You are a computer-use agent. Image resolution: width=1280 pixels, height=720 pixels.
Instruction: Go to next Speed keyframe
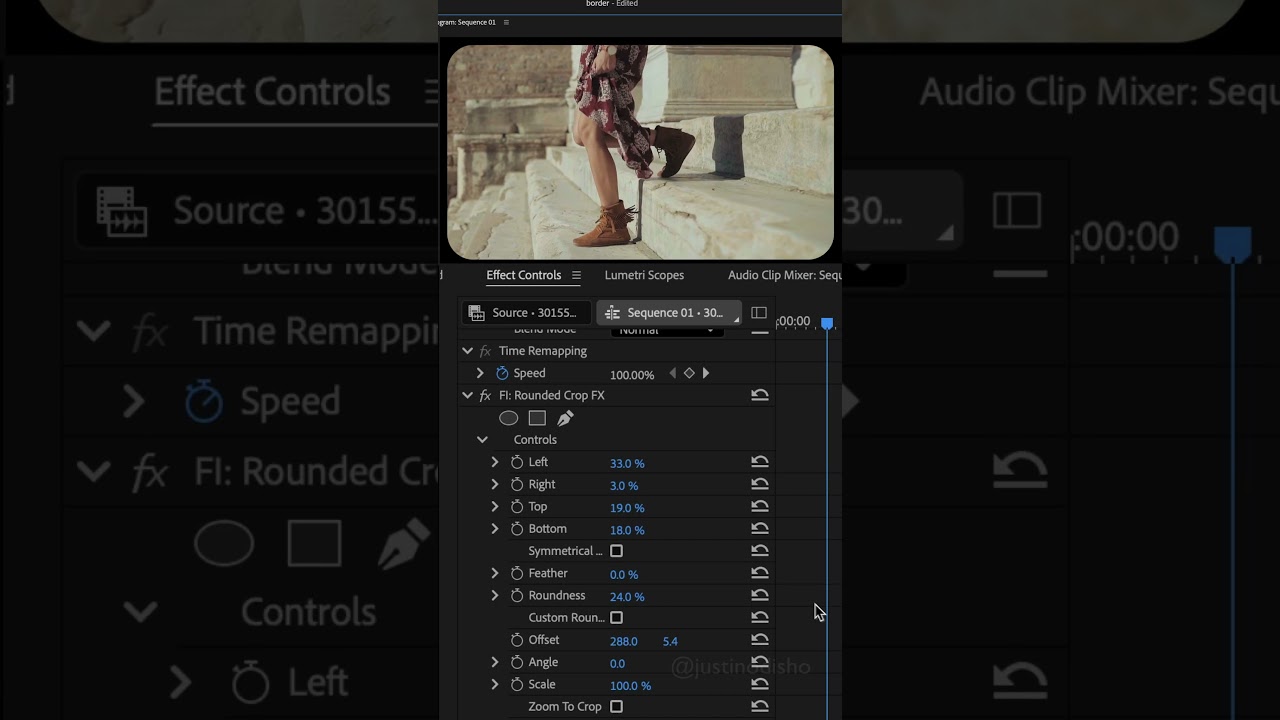pos(706,373)
